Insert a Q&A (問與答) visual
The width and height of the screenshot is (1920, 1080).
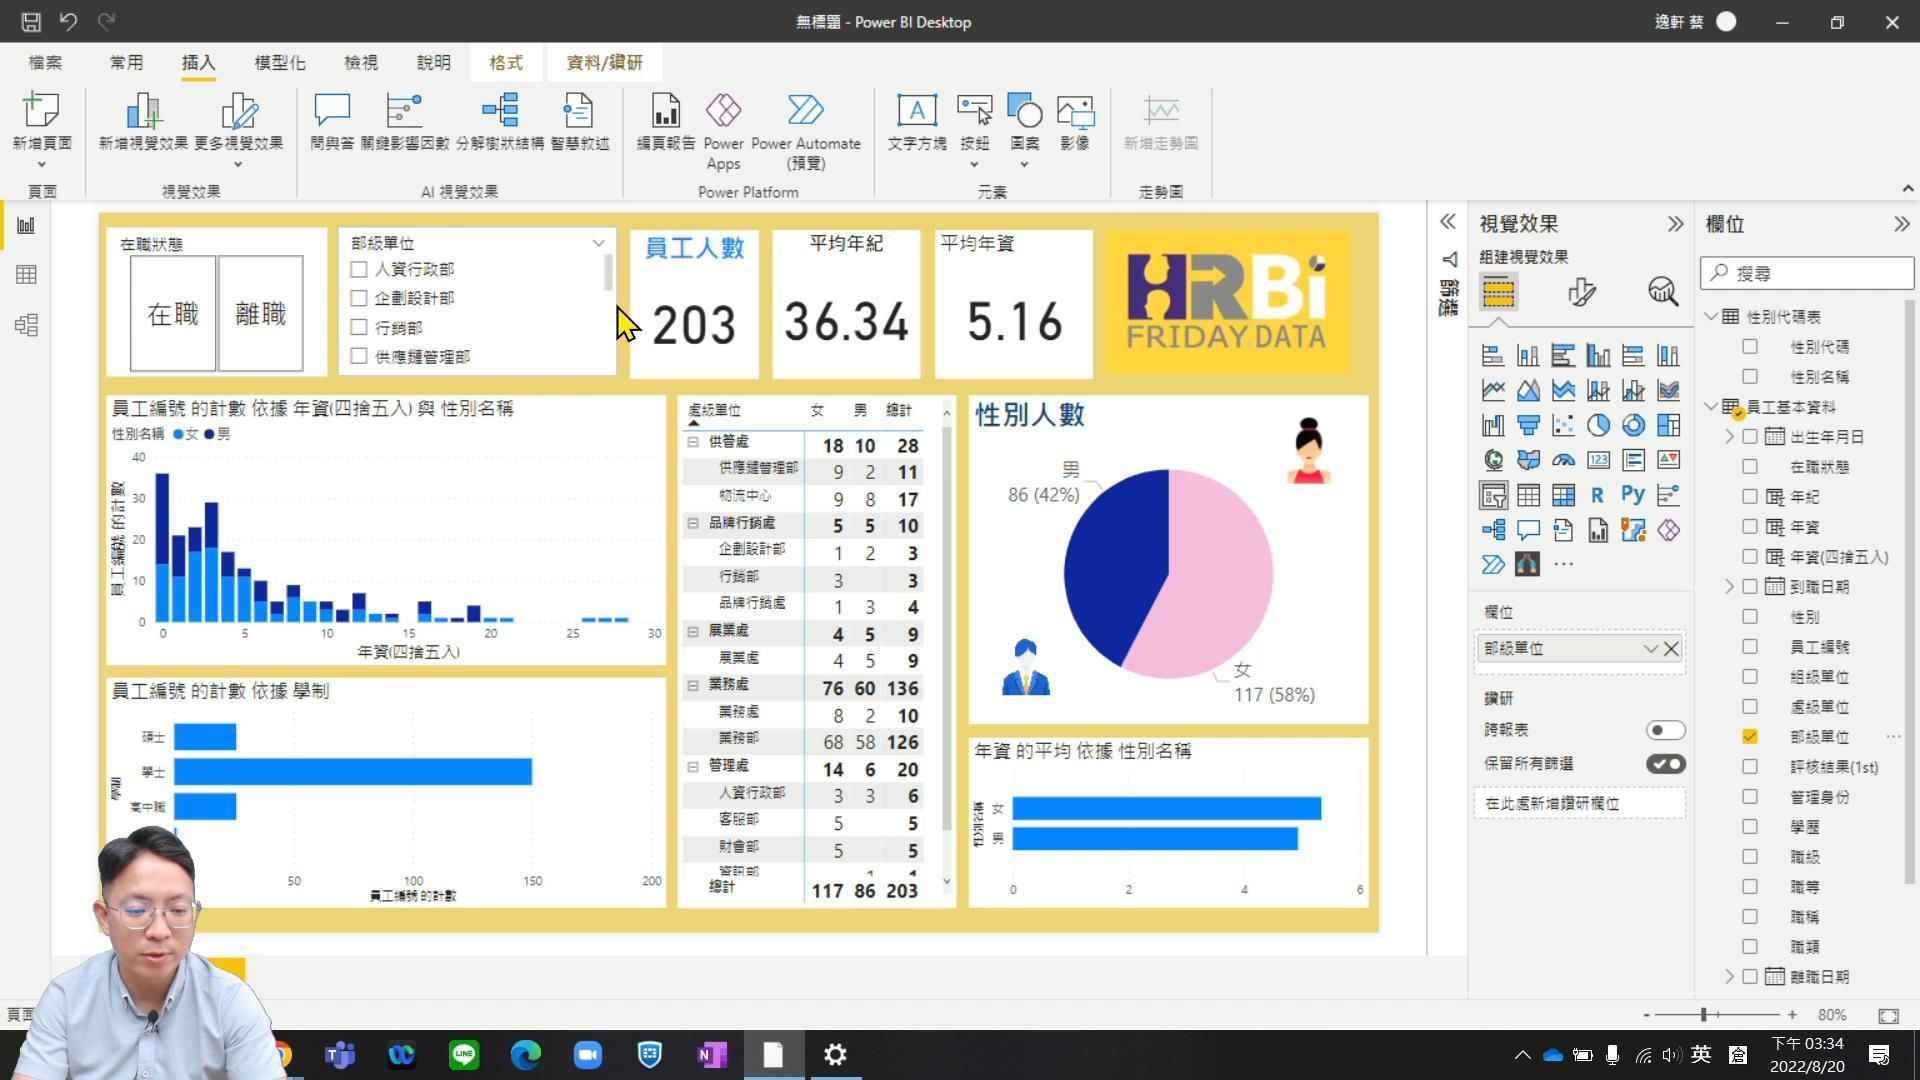331,121
